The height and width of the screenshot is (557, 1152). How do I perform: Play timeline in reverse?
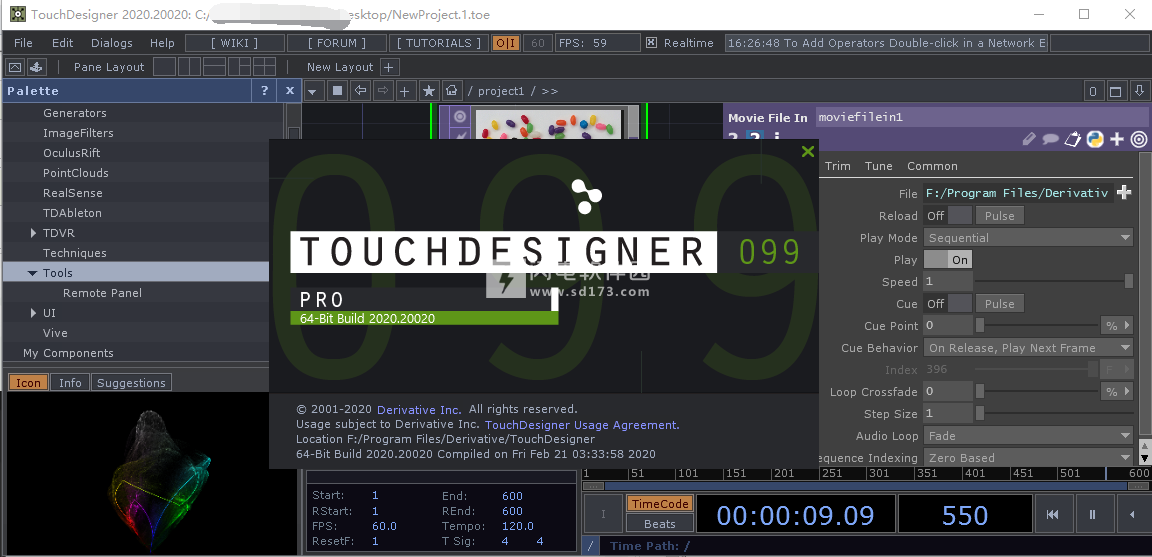coord(1134,514)
